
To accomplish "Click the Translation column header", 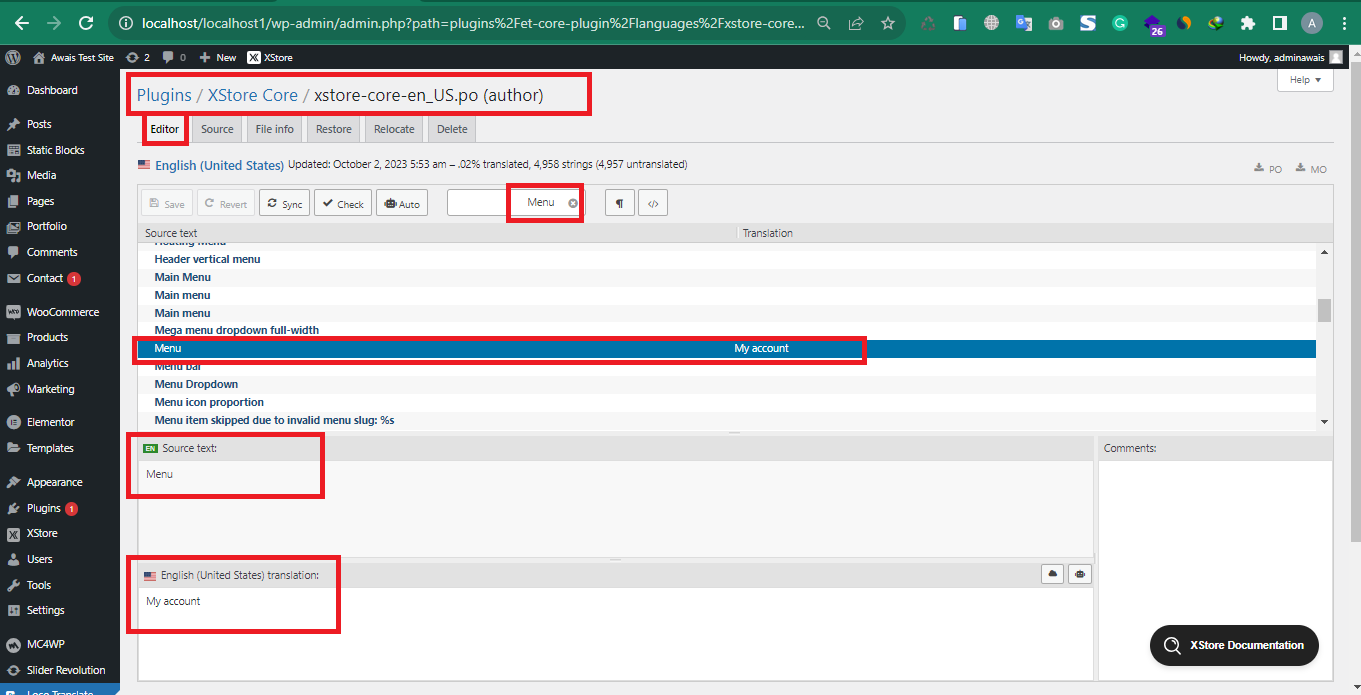I will coord(1027,233).
